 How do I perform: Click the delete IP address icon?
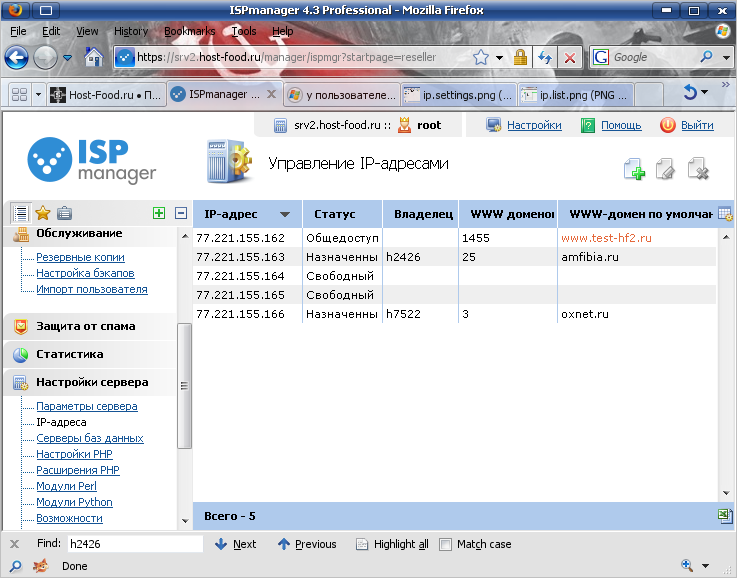coord(698,169)
